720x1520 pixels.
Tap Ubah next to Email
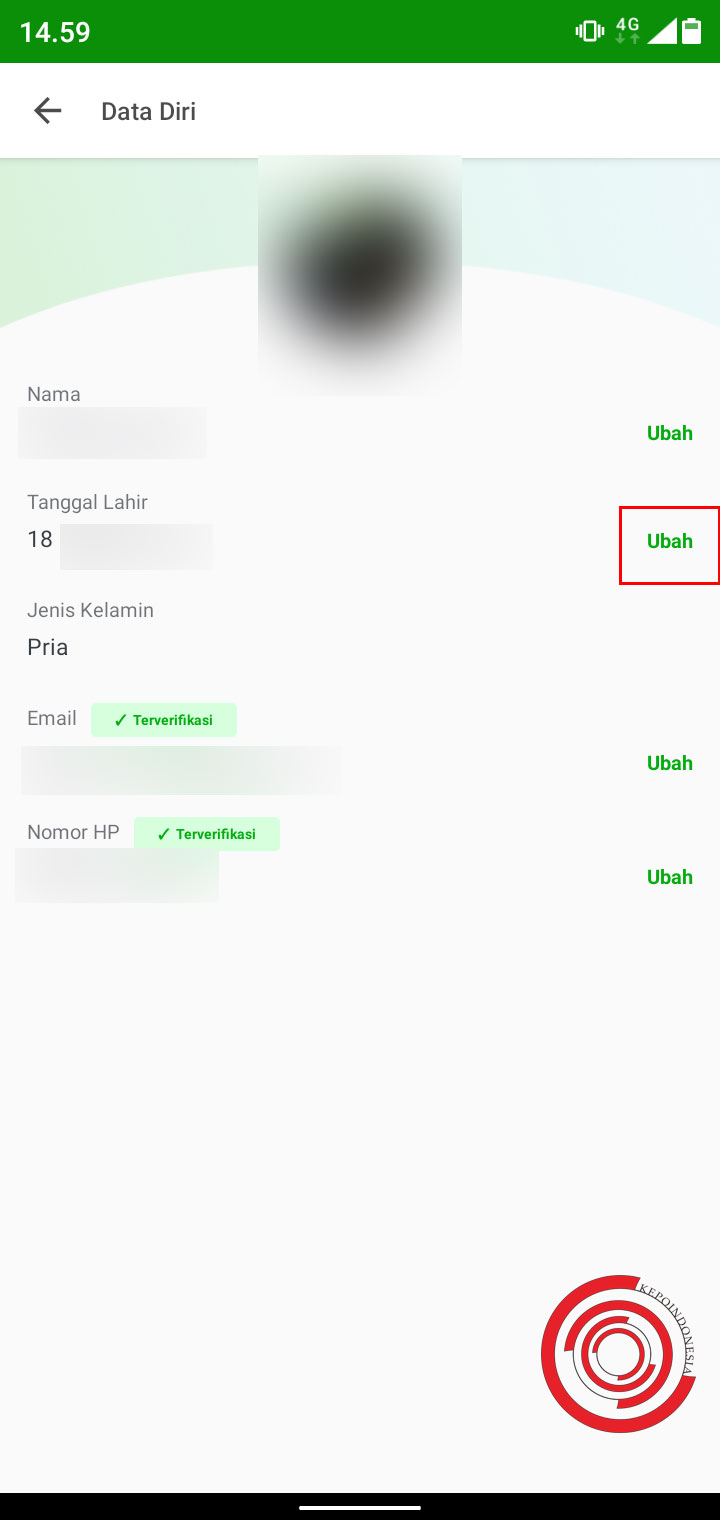click(669, 762)
